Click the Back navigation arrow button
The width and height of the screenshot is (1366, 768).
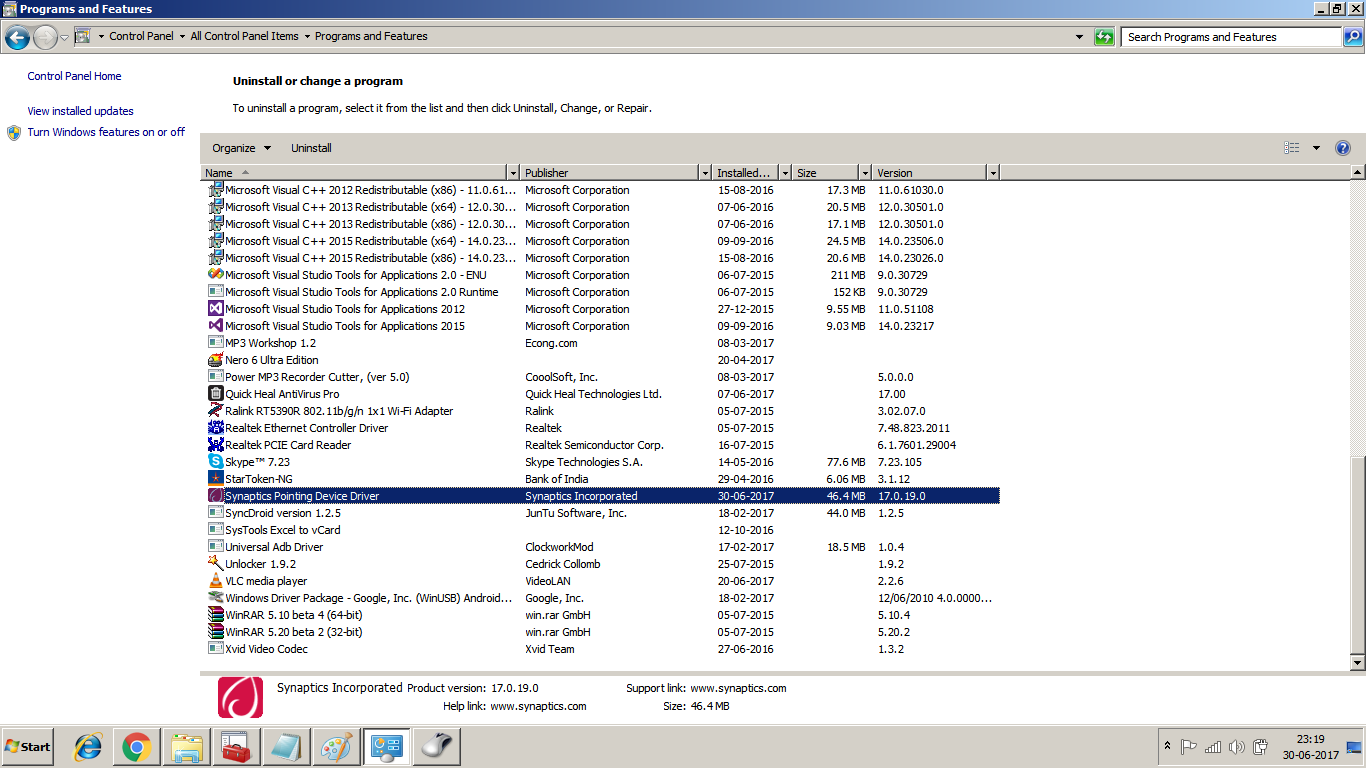click(17, 37)
